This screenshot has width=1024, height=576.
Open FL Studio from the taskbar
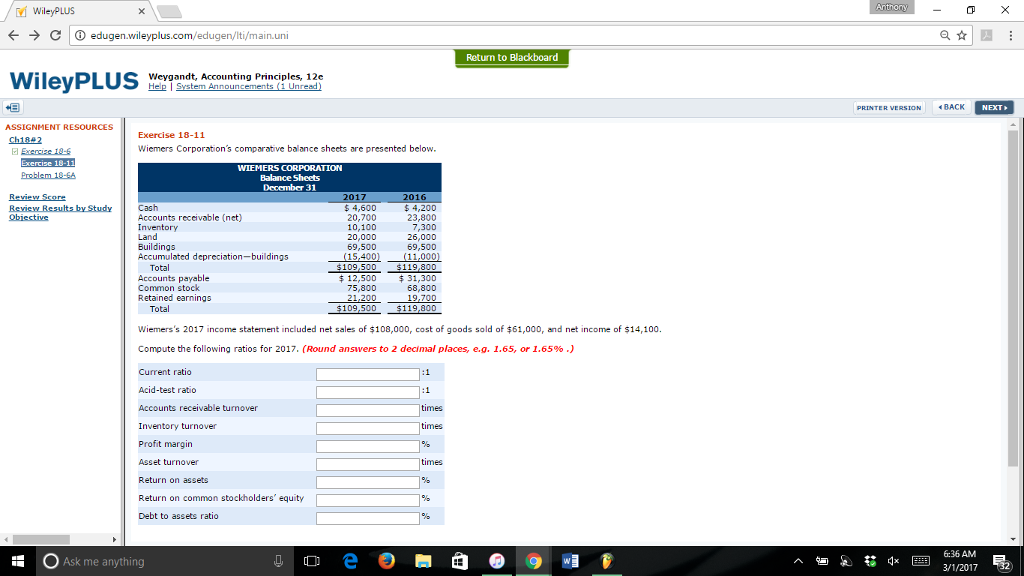tap(607, 561)
